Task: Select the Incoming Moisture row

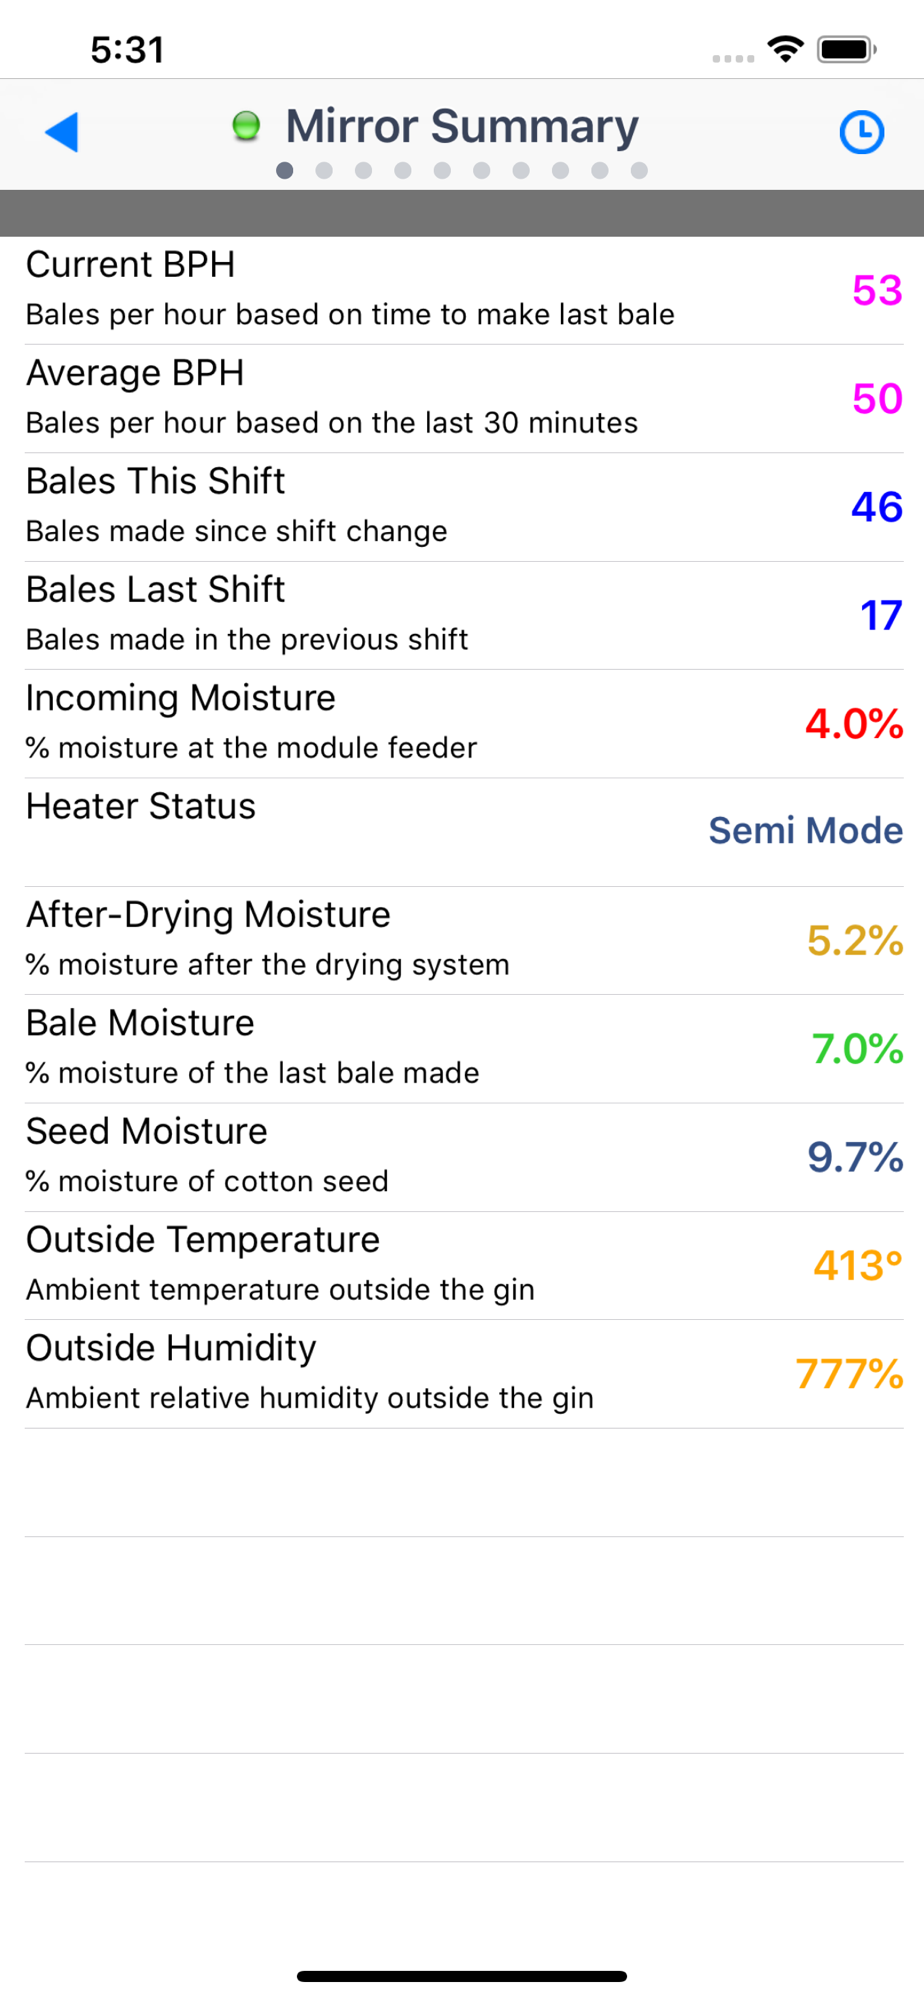Action: [462, 724]
